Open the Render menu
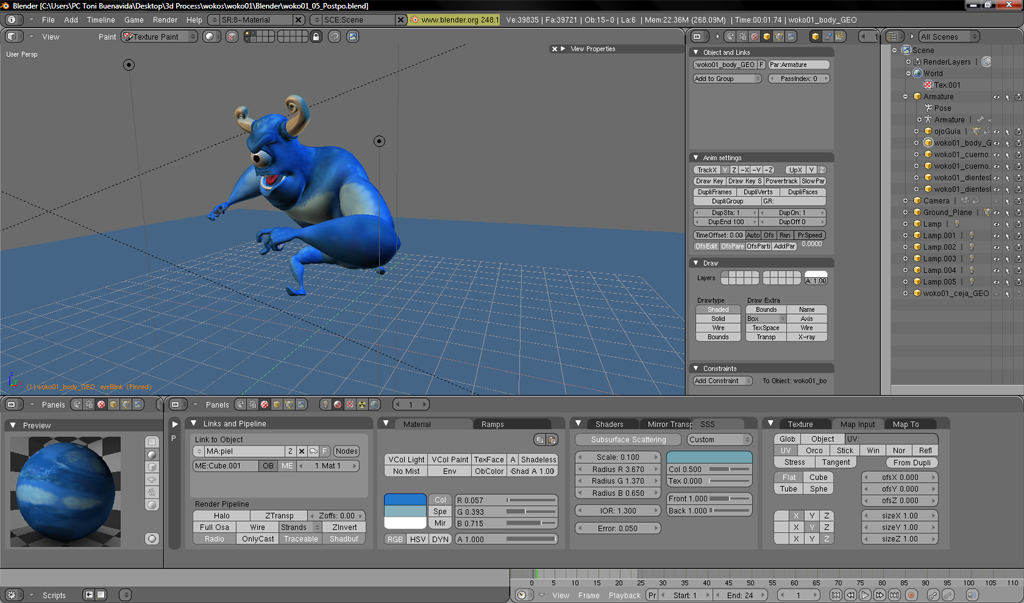The image size is (1024, 603). pyautogui.click(x=165, y=20)
